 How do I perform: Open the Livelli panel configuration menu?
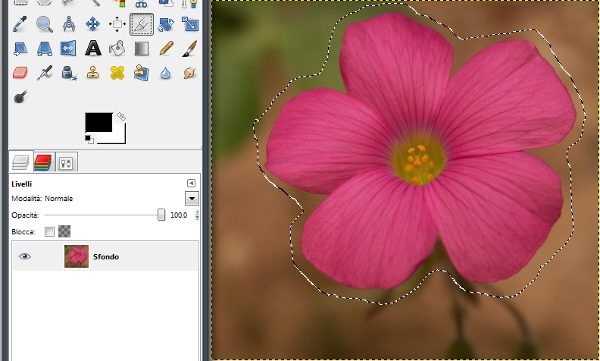coord(191,183)
